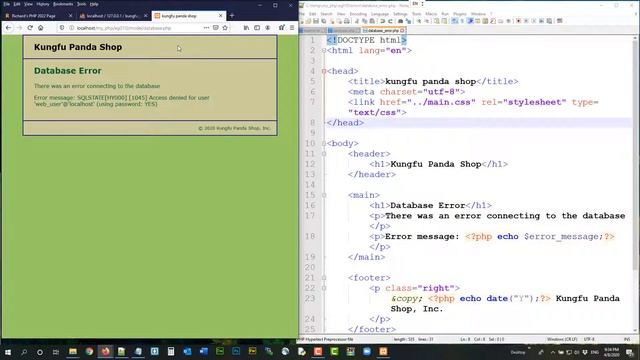The height and width of the screenshot is (360, 640).
Task: Collapse the footer fold marker on line 21
Action: (x=324, y=278)
